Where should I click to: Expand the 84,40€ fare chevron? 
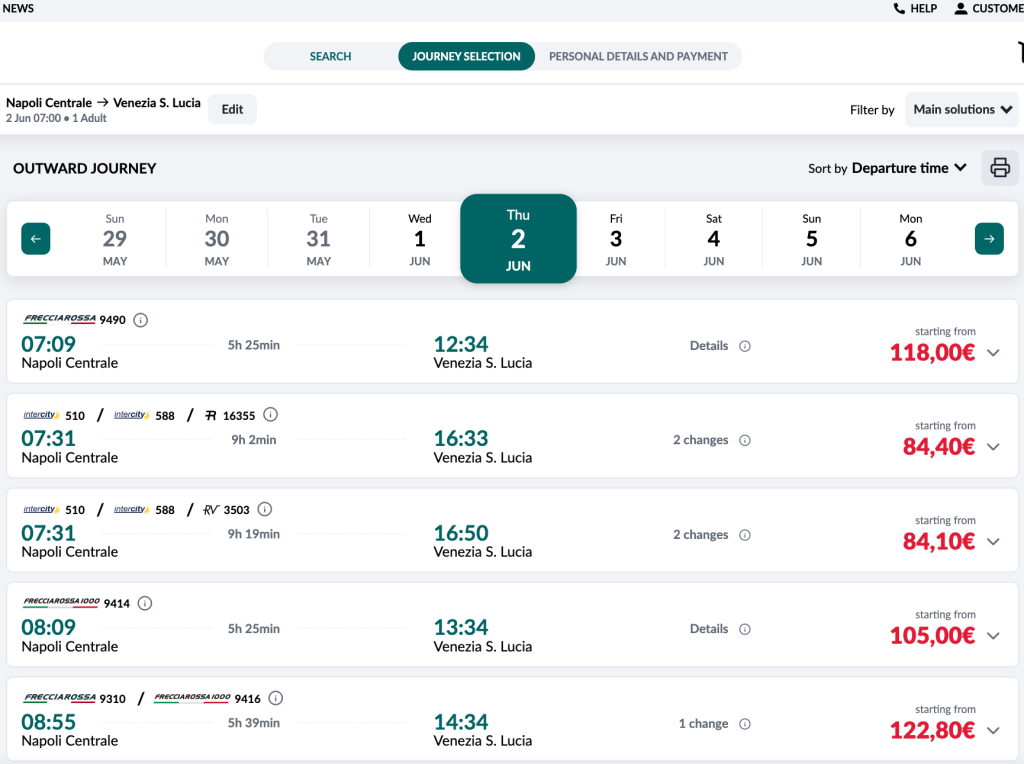[993, 447]
